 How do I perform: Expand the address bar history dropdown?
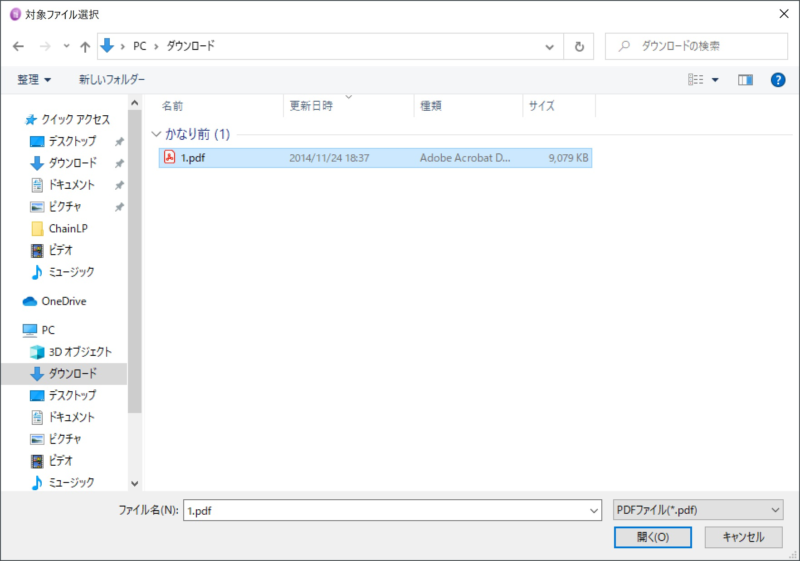549,47
